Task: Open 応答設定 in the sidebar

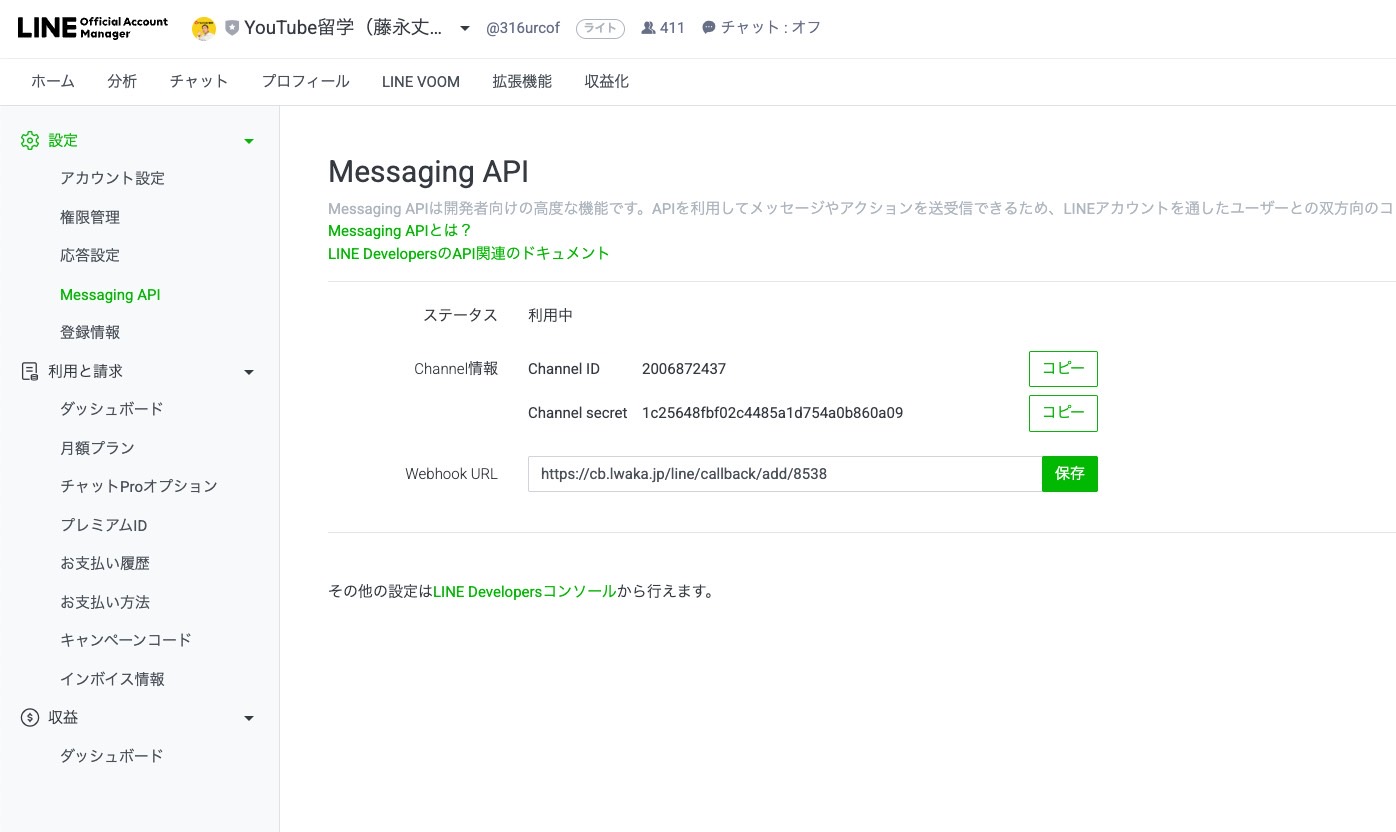Action: point(90,256)
